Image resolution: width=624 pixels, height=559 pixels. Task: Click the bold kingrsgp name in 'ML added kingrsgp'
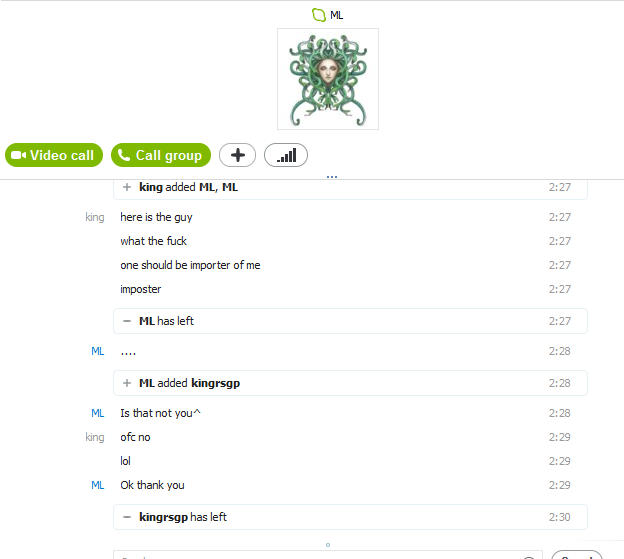pos(216,384)
